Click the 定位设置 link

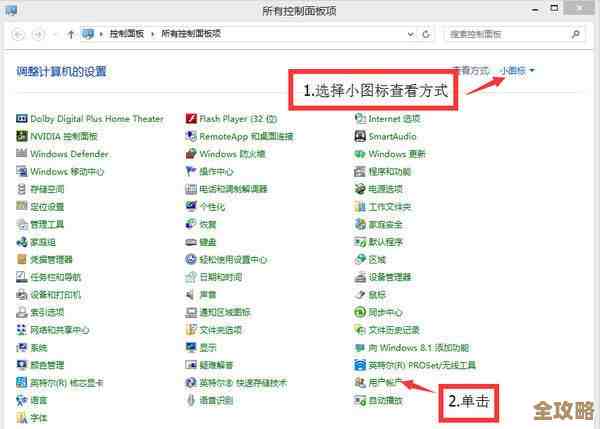[47, 207]
